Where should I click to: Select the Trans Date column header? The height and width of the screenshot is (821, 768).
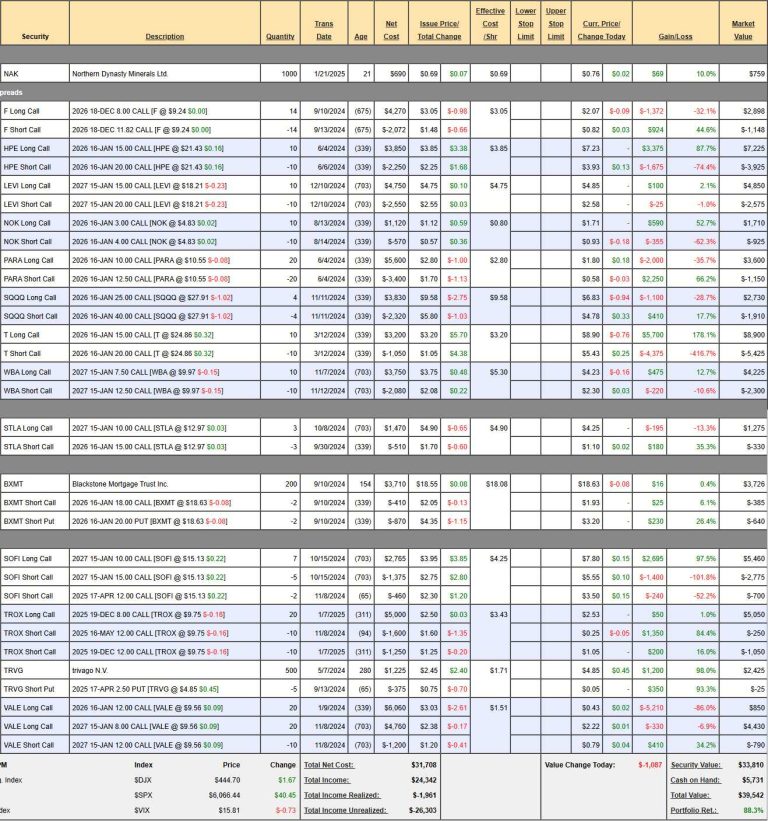(324, 30)
